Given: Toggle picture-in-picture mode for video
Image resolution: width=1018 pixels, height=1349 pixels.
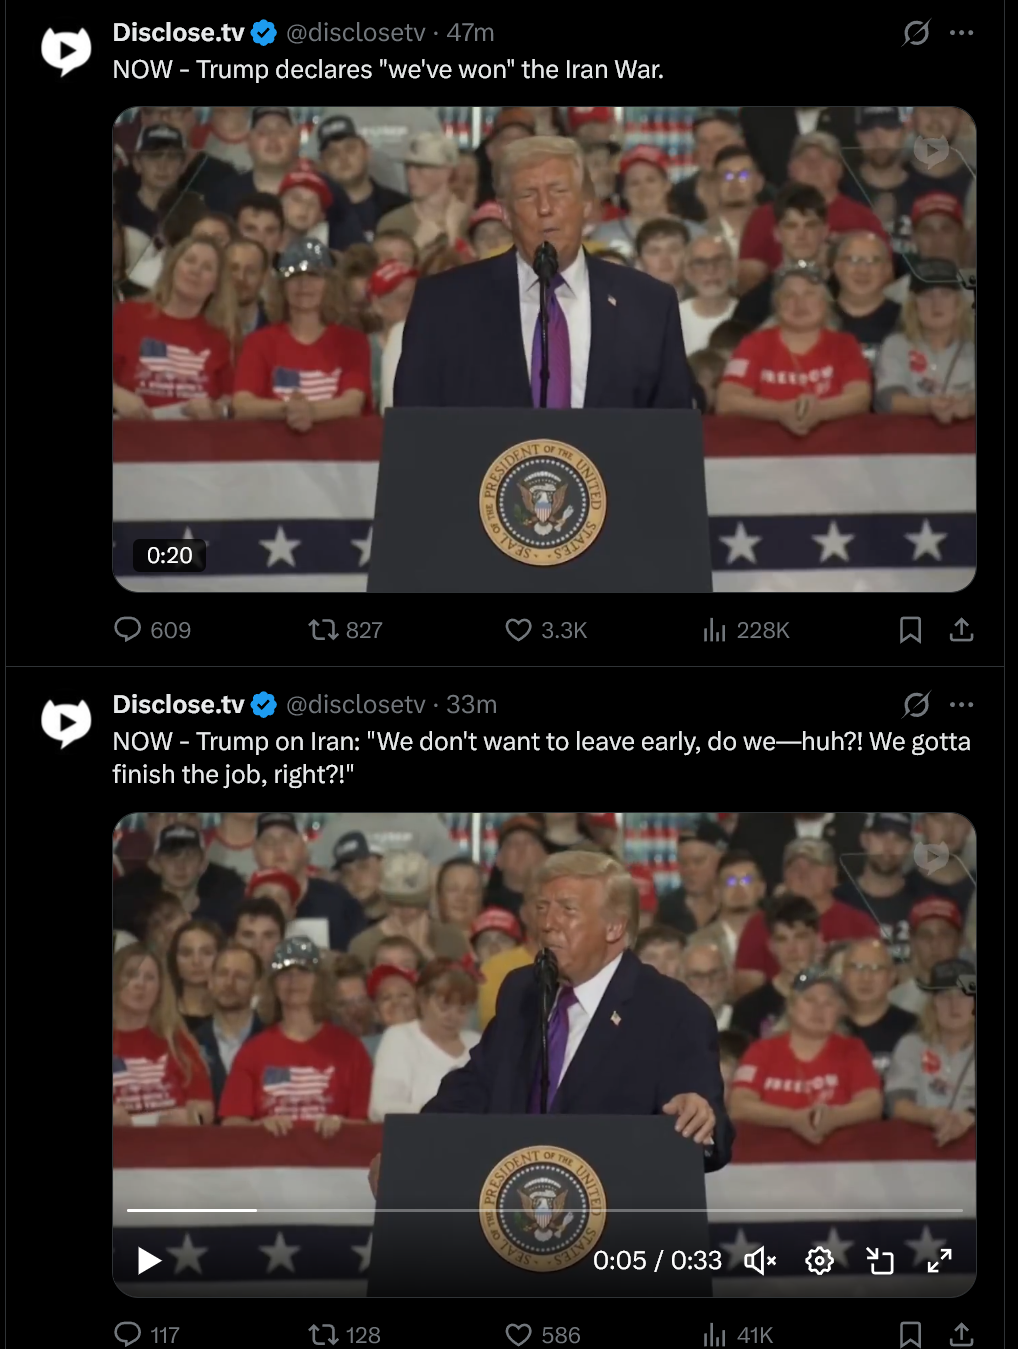Looking at the screenshot, I should coord(879,1261).
